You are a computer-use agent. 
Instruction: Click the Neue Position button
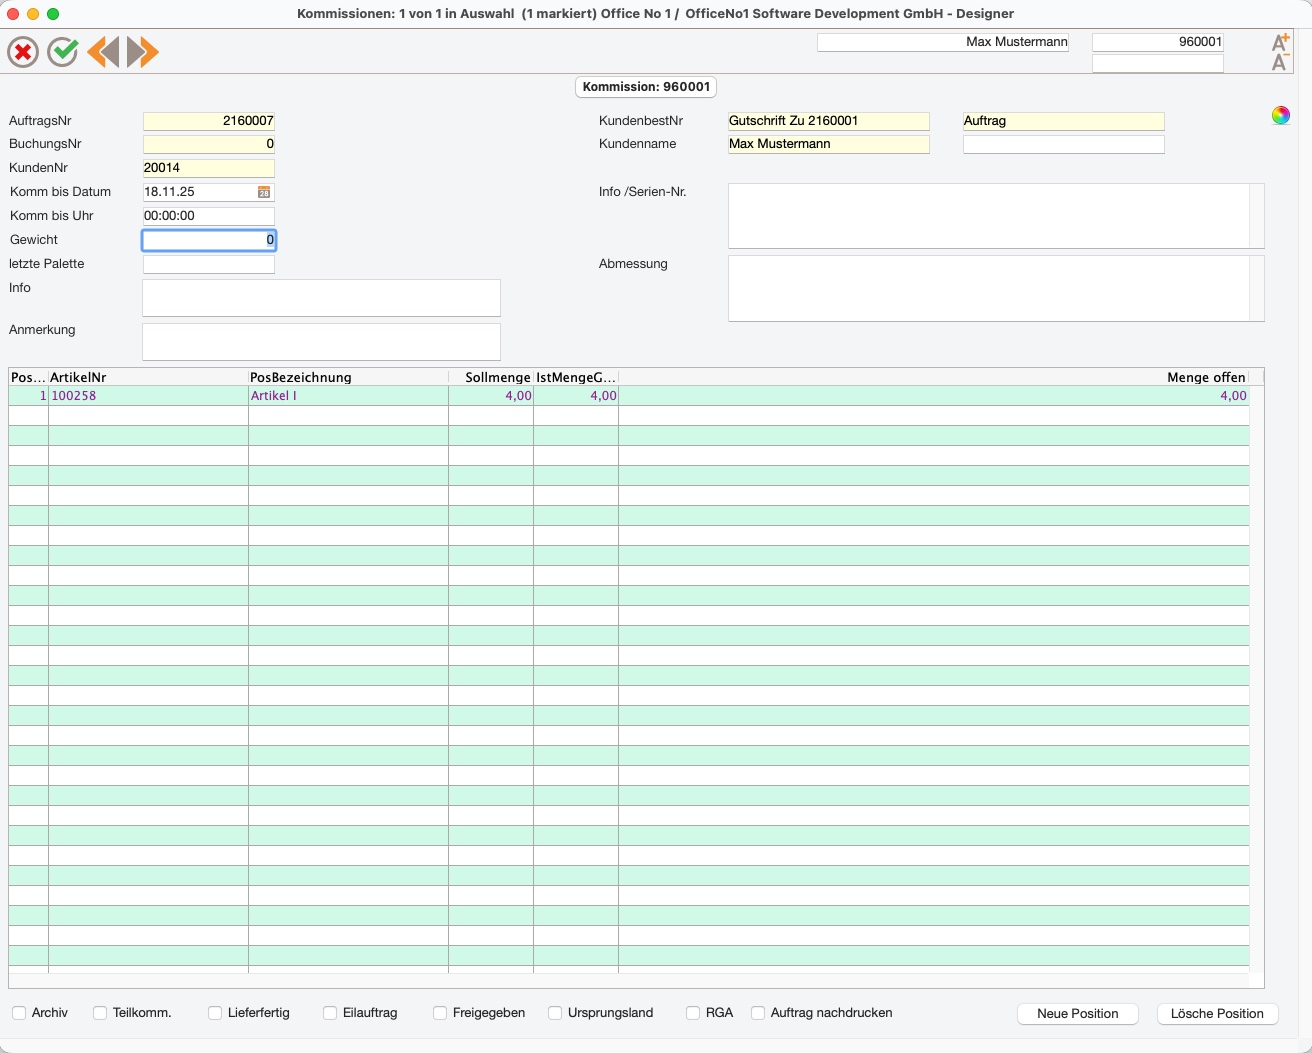[1078, 1014]
